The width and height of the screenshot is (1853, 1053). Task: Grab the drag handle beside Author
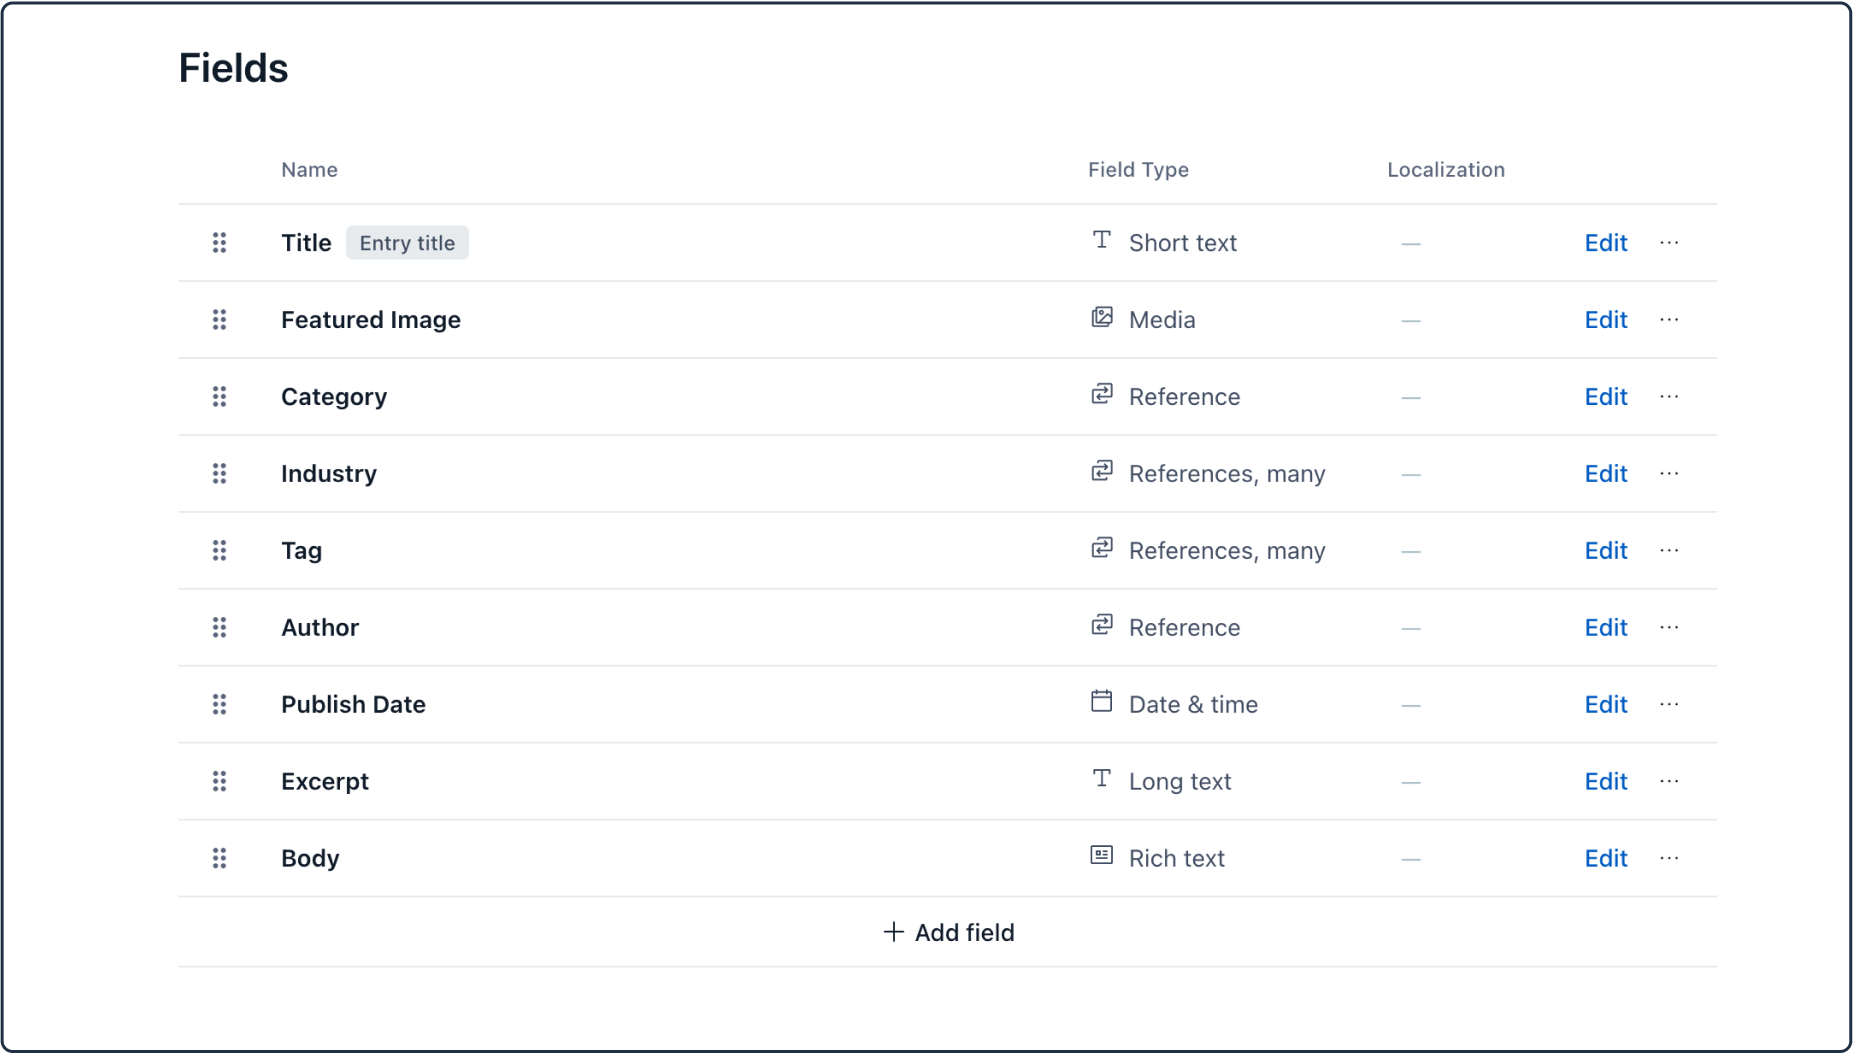(219, 627)
